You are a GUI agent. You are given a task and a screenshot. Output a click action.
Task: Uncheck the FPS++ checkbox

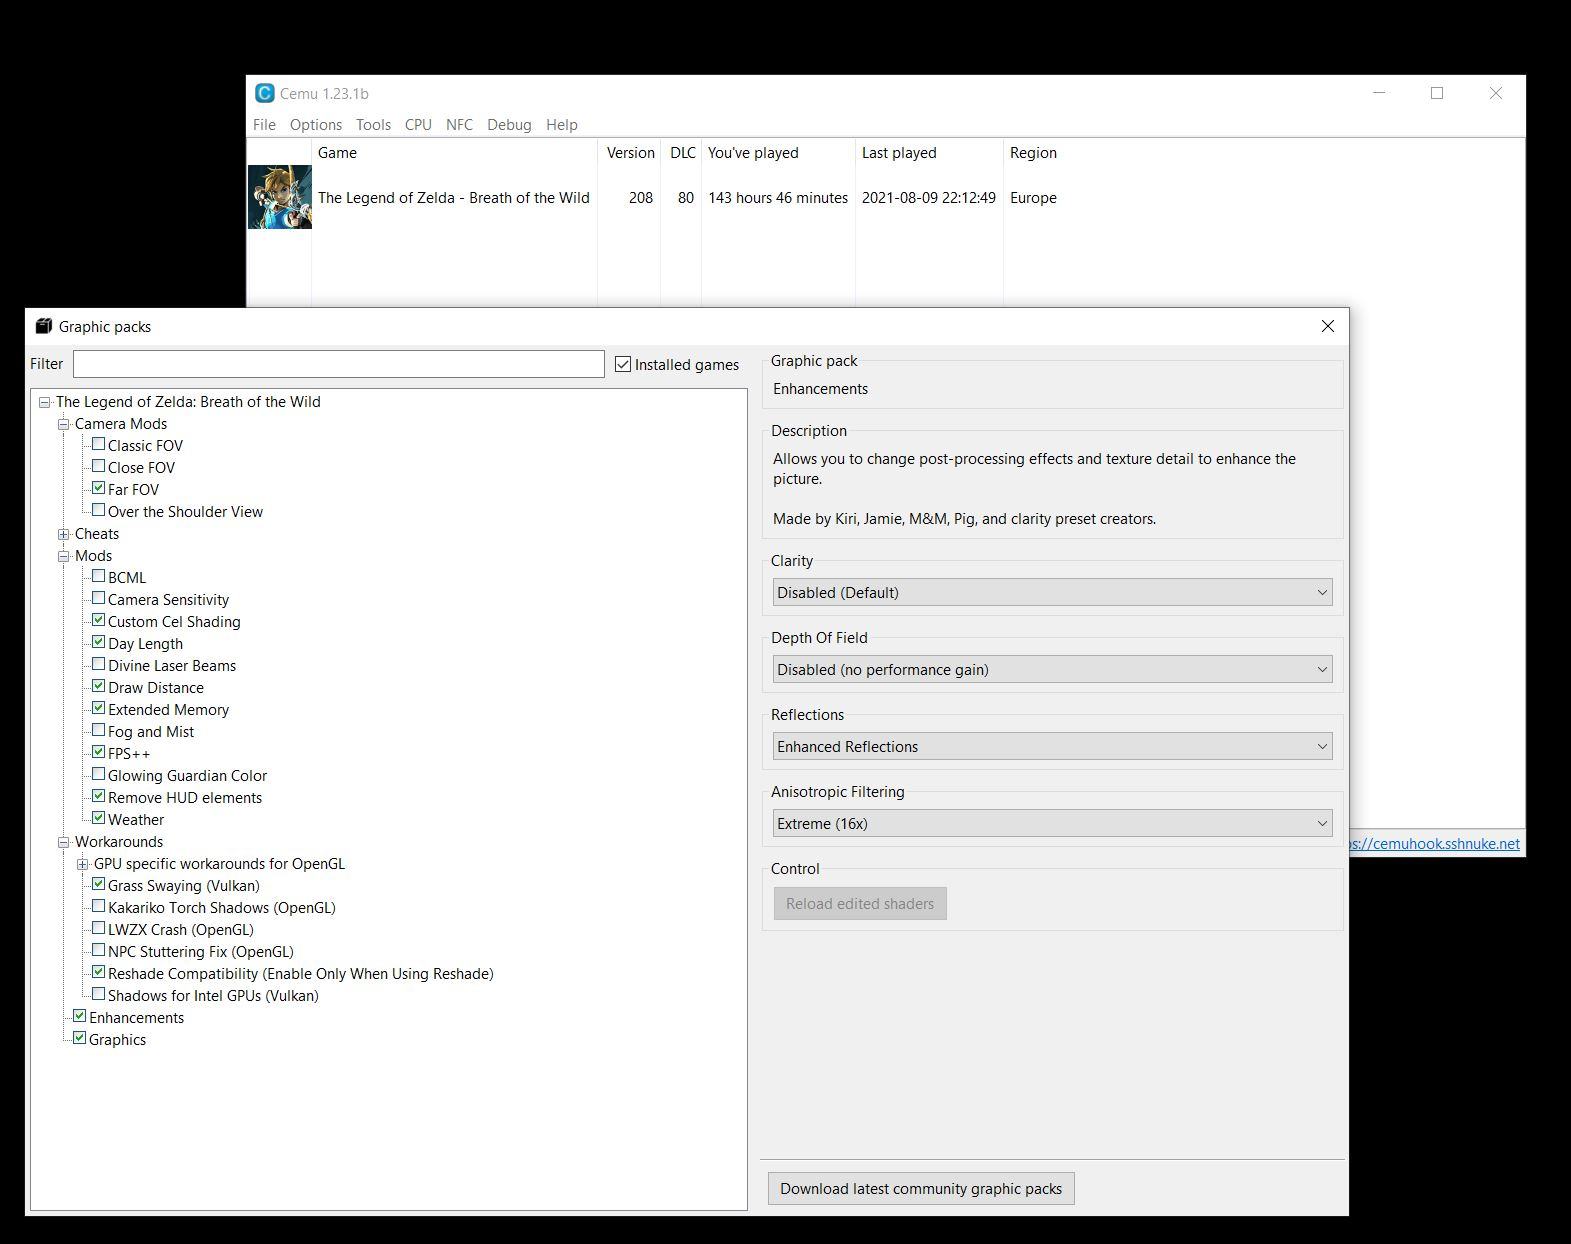[x=99, y=752]
